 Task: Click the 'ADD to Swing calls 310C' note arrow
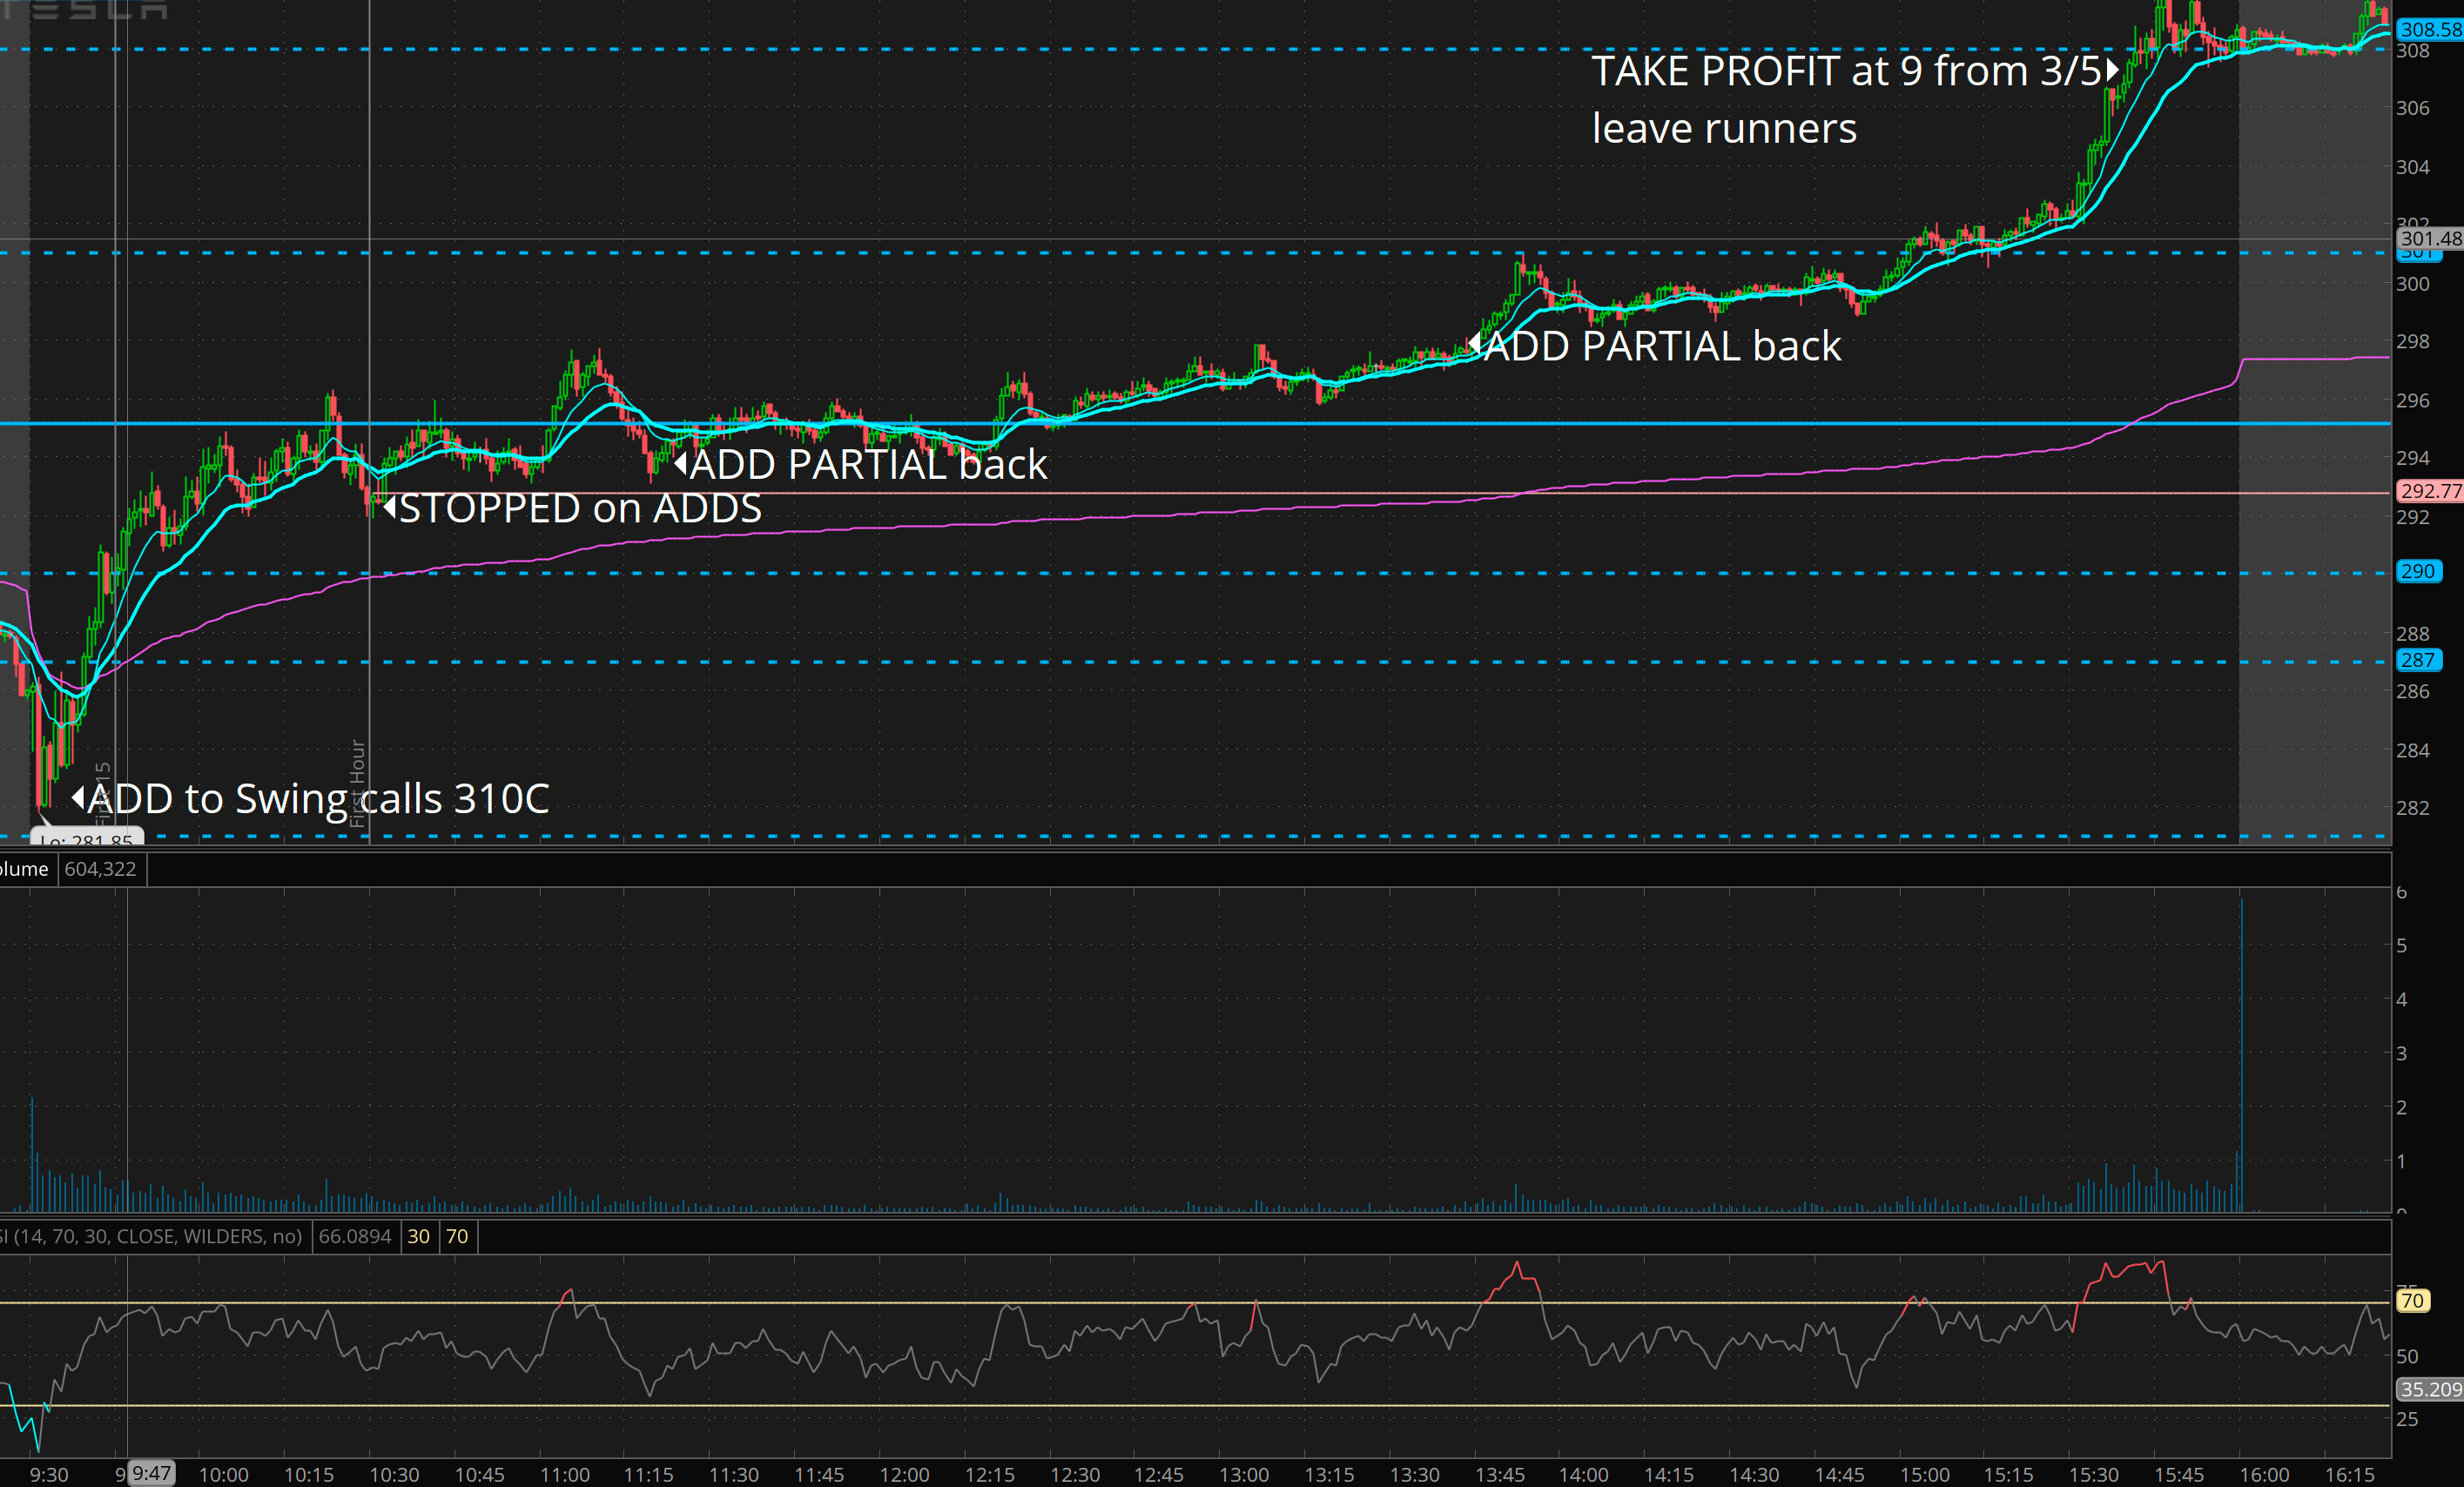point(78,798)
